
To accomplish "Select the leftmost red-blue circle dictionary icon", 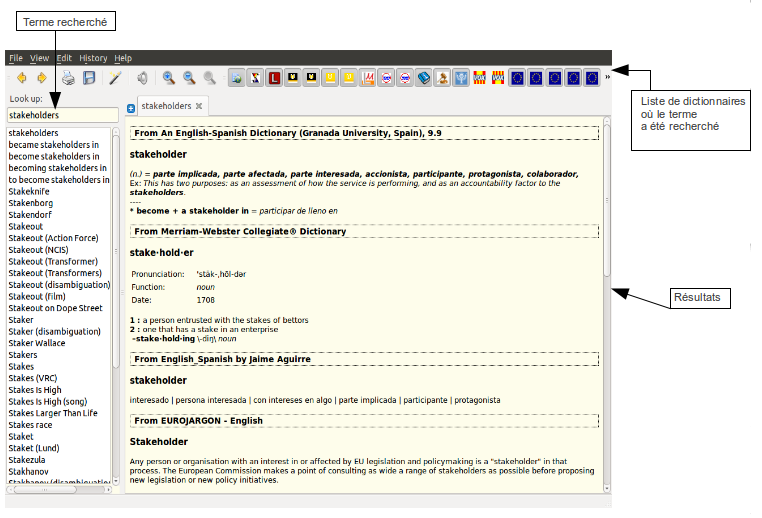I will tap(386, 78).
